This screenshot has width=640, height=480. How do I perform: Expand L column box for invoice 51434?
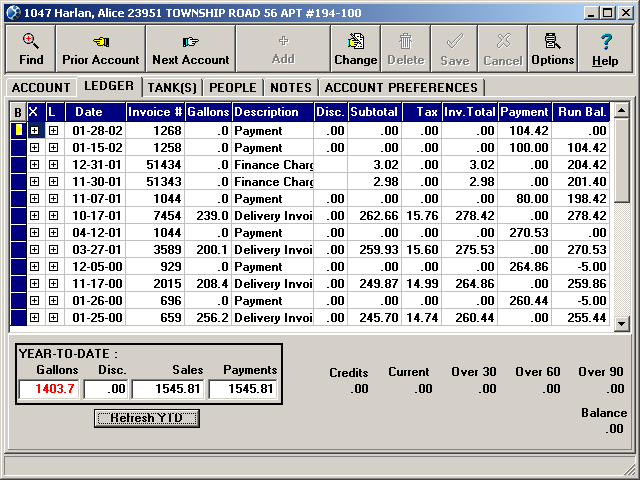tap(53, 164)
